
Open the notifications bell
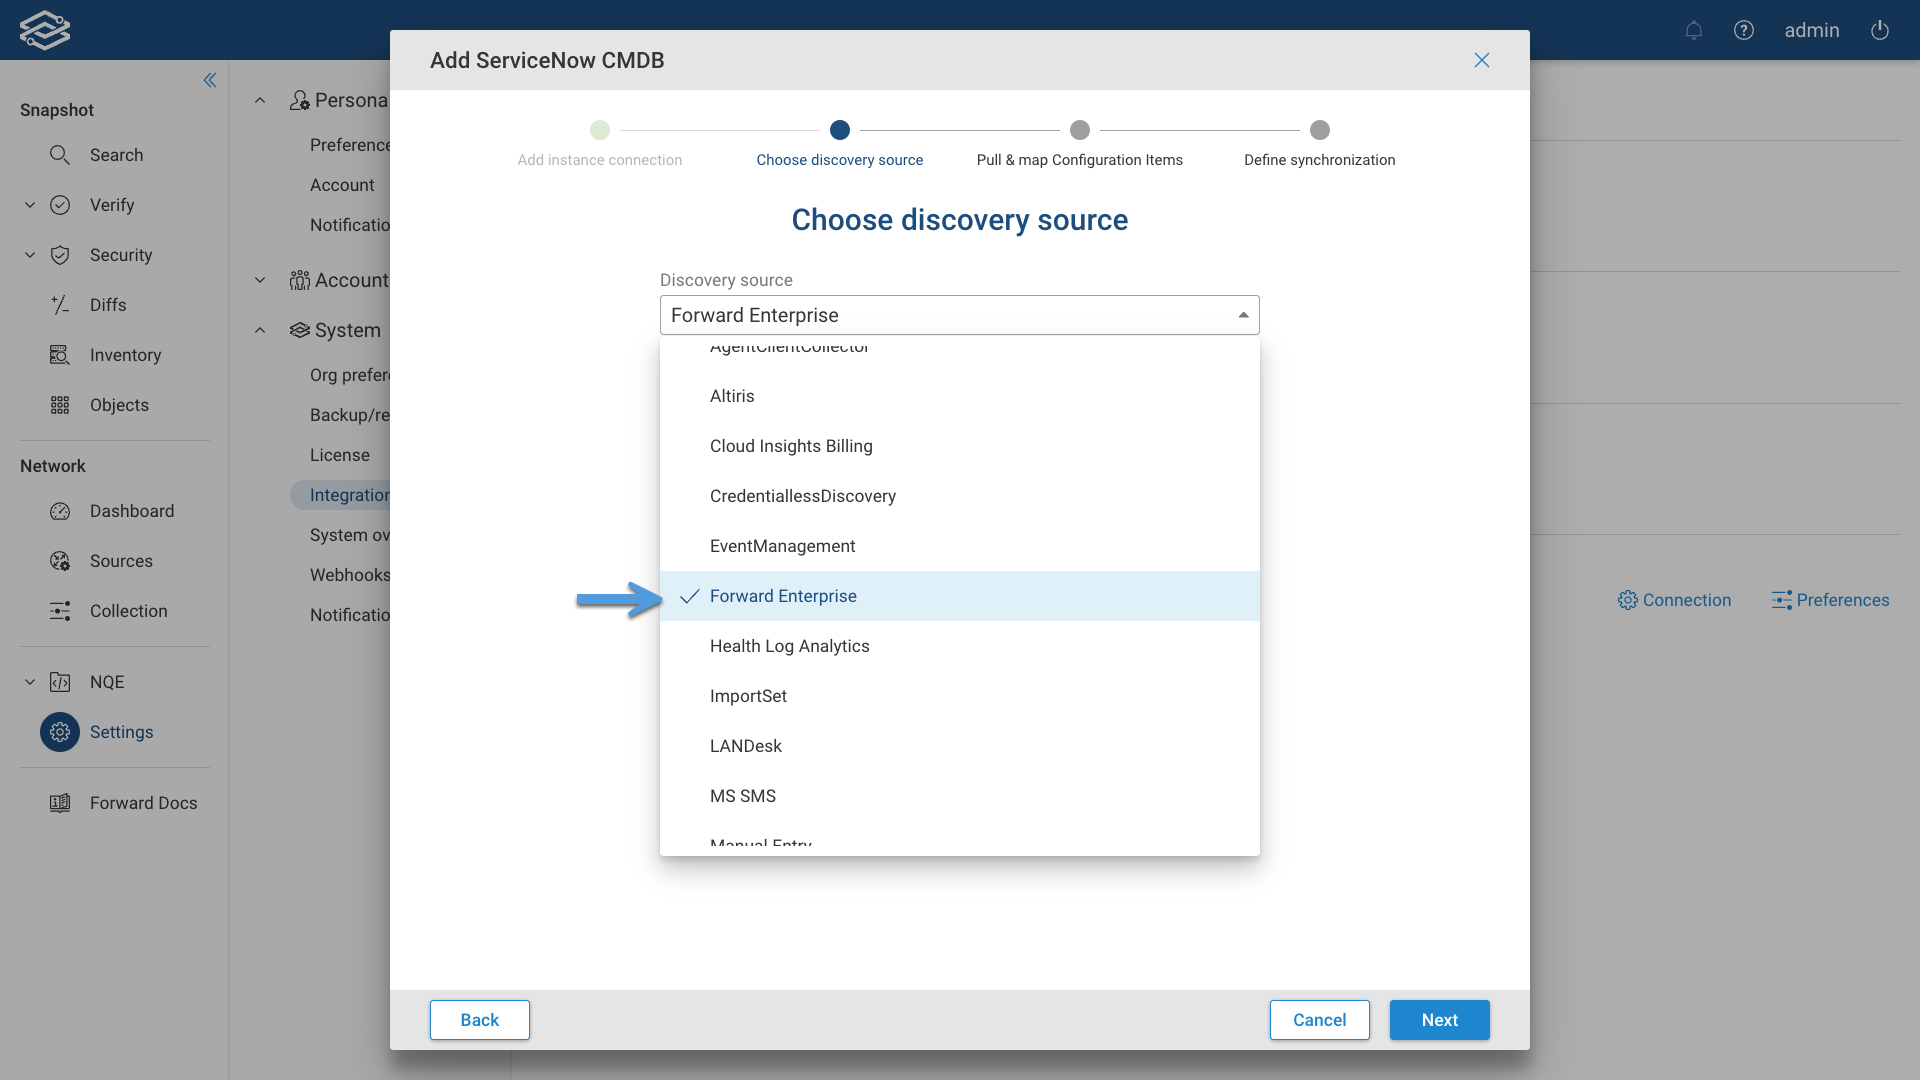point(1694,30)
